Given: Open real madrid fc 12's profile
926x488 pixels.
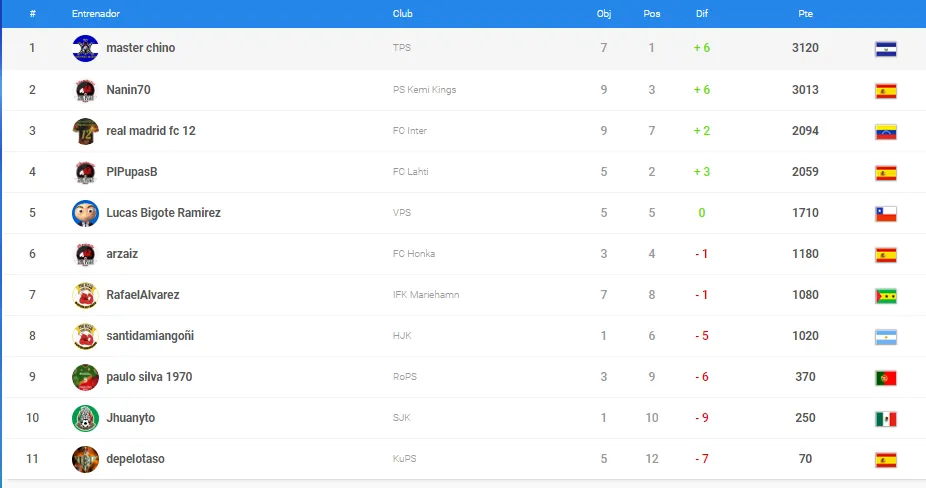Looking at the screenshot, I should pos(151,131).
